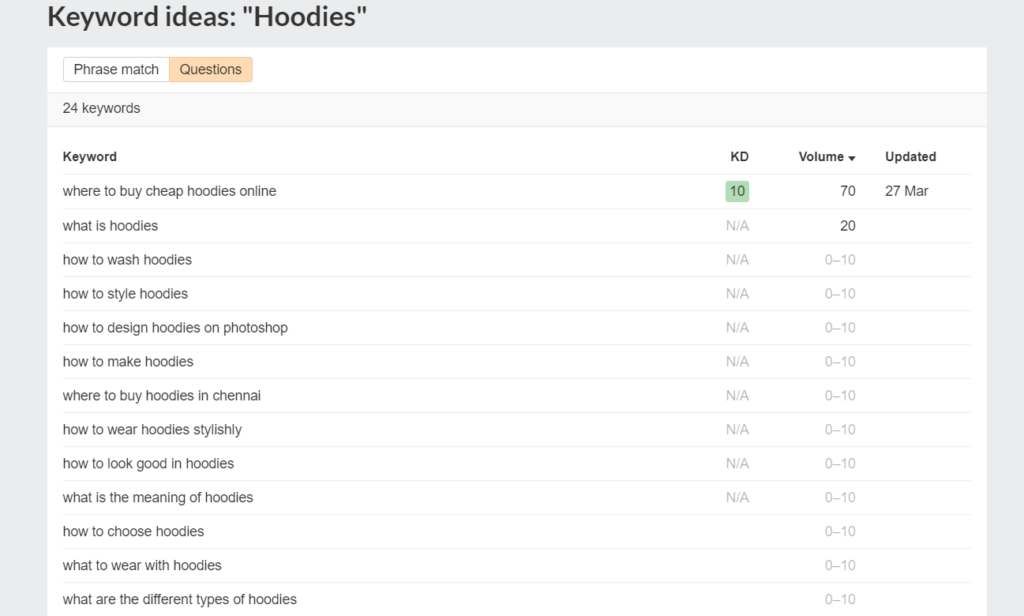Click how to wear hoodies stylishly

point(152,430)
